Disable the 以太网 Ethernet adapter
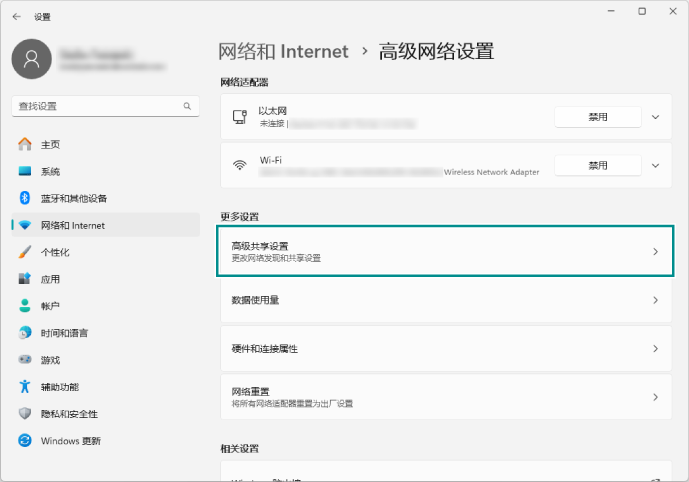689x482 pixels. pos(598,117)
